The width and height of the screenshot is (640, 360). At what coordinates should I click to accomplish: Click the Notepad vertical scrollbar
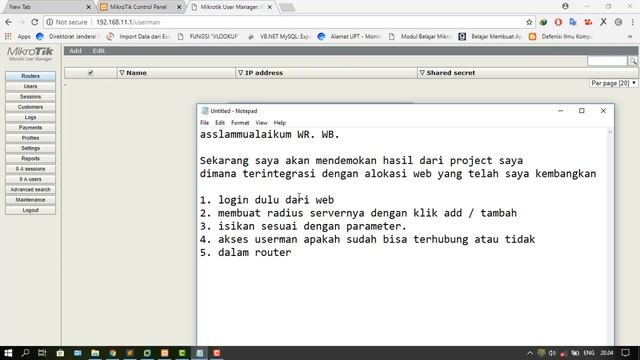(610, 237)
